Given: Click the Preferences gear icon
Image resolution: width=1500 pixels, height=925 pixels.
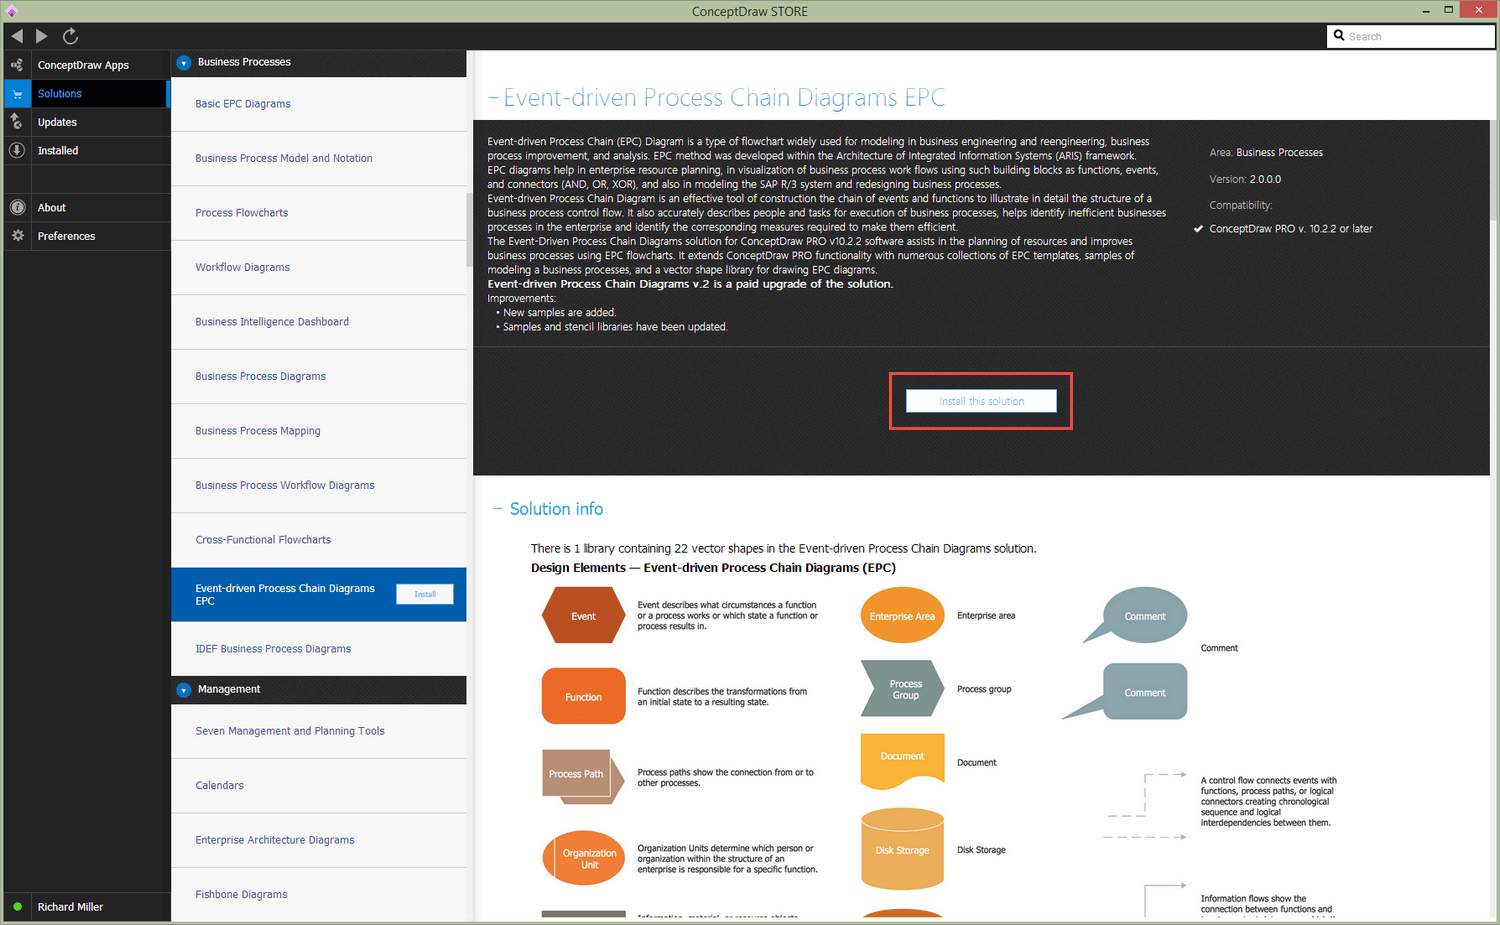Looking at the screenshot, I should [x=17, y=236].
